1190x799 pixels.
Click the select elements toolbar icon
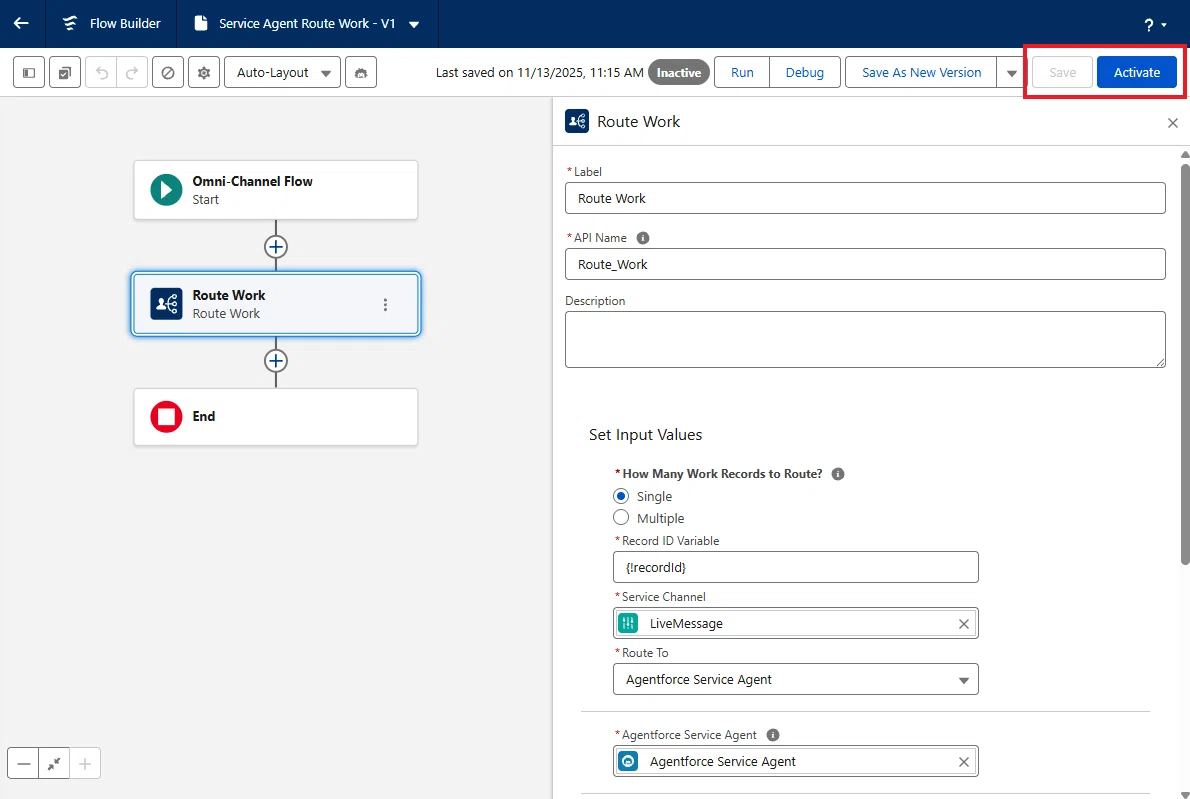(65, 73)
